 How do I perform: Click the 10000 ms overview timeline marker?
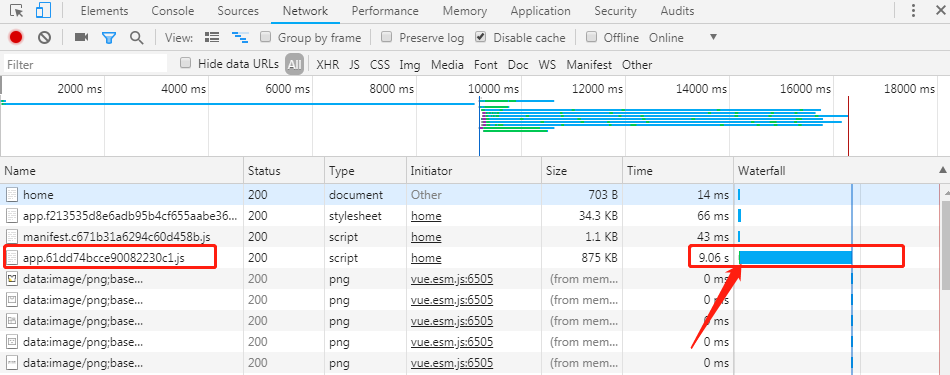493,89
